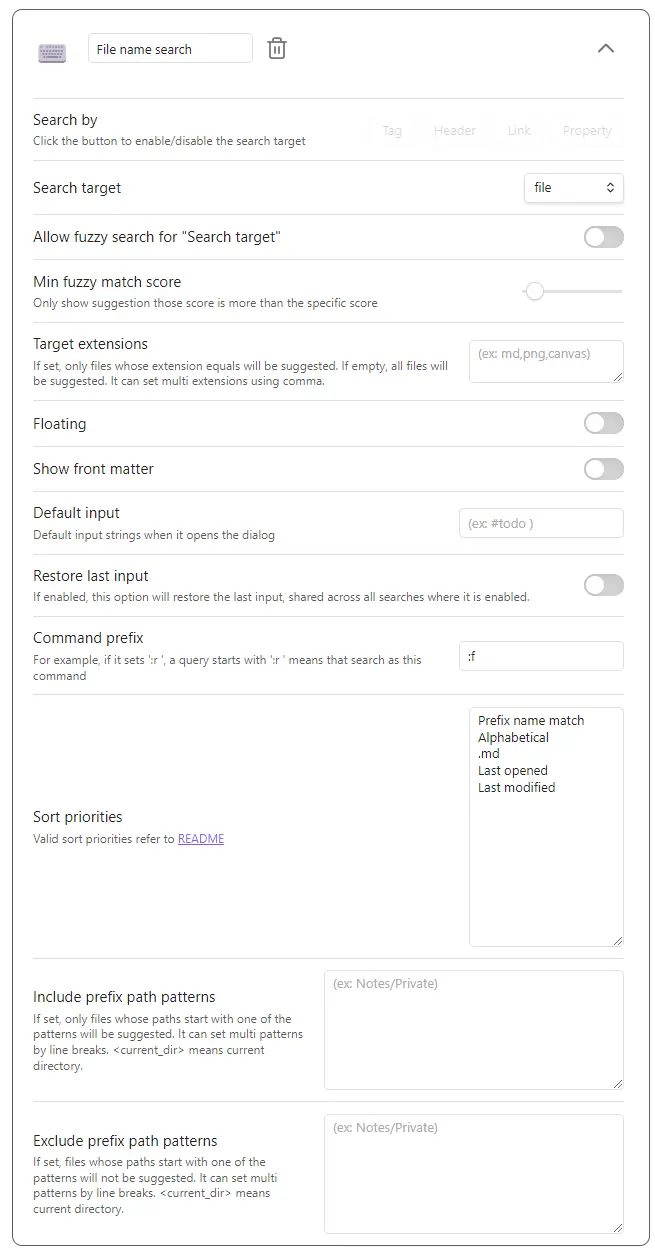This screenshot has width=655, height=1252.
Task: Adjust the Min fuzzy match score slider
Action: [535, 291]
